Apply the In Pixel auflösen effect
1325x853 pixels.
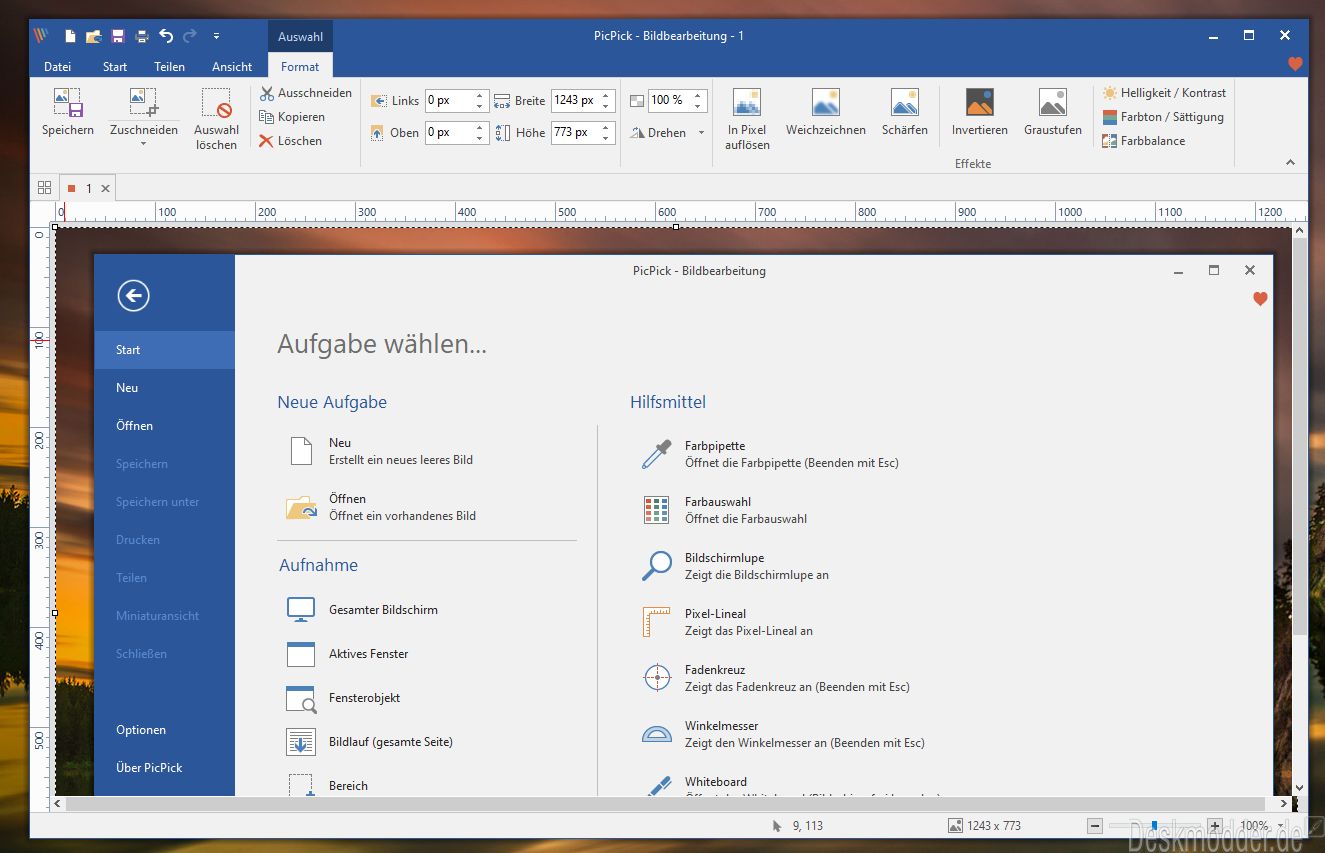[747, 118]
